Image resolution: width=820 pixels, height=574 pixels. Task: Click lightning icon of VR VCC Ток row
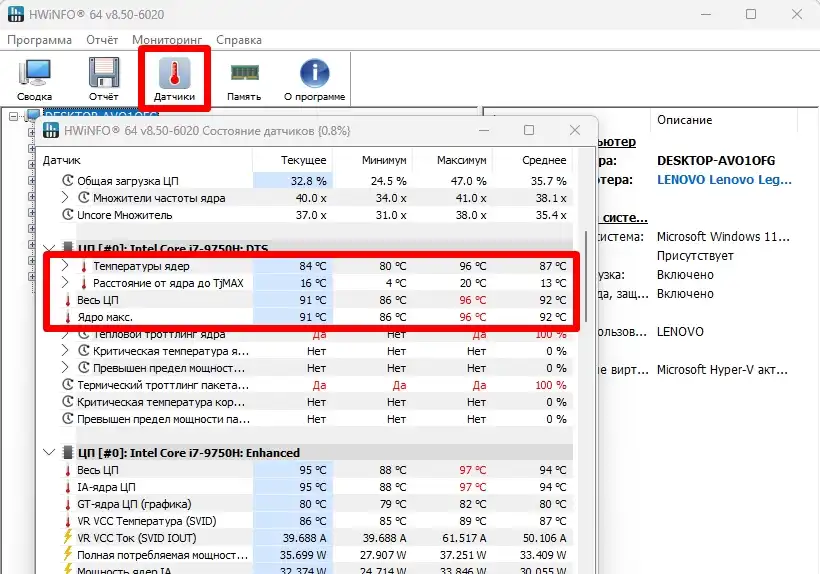[x=67, y=537]
